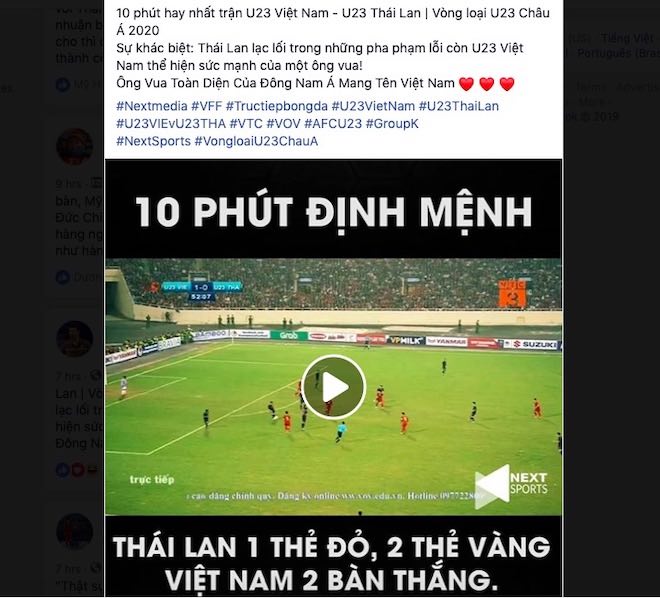Open the #GroupK hashtag
This screenshot has height=598, width=660.
click(x=392, y=124)
